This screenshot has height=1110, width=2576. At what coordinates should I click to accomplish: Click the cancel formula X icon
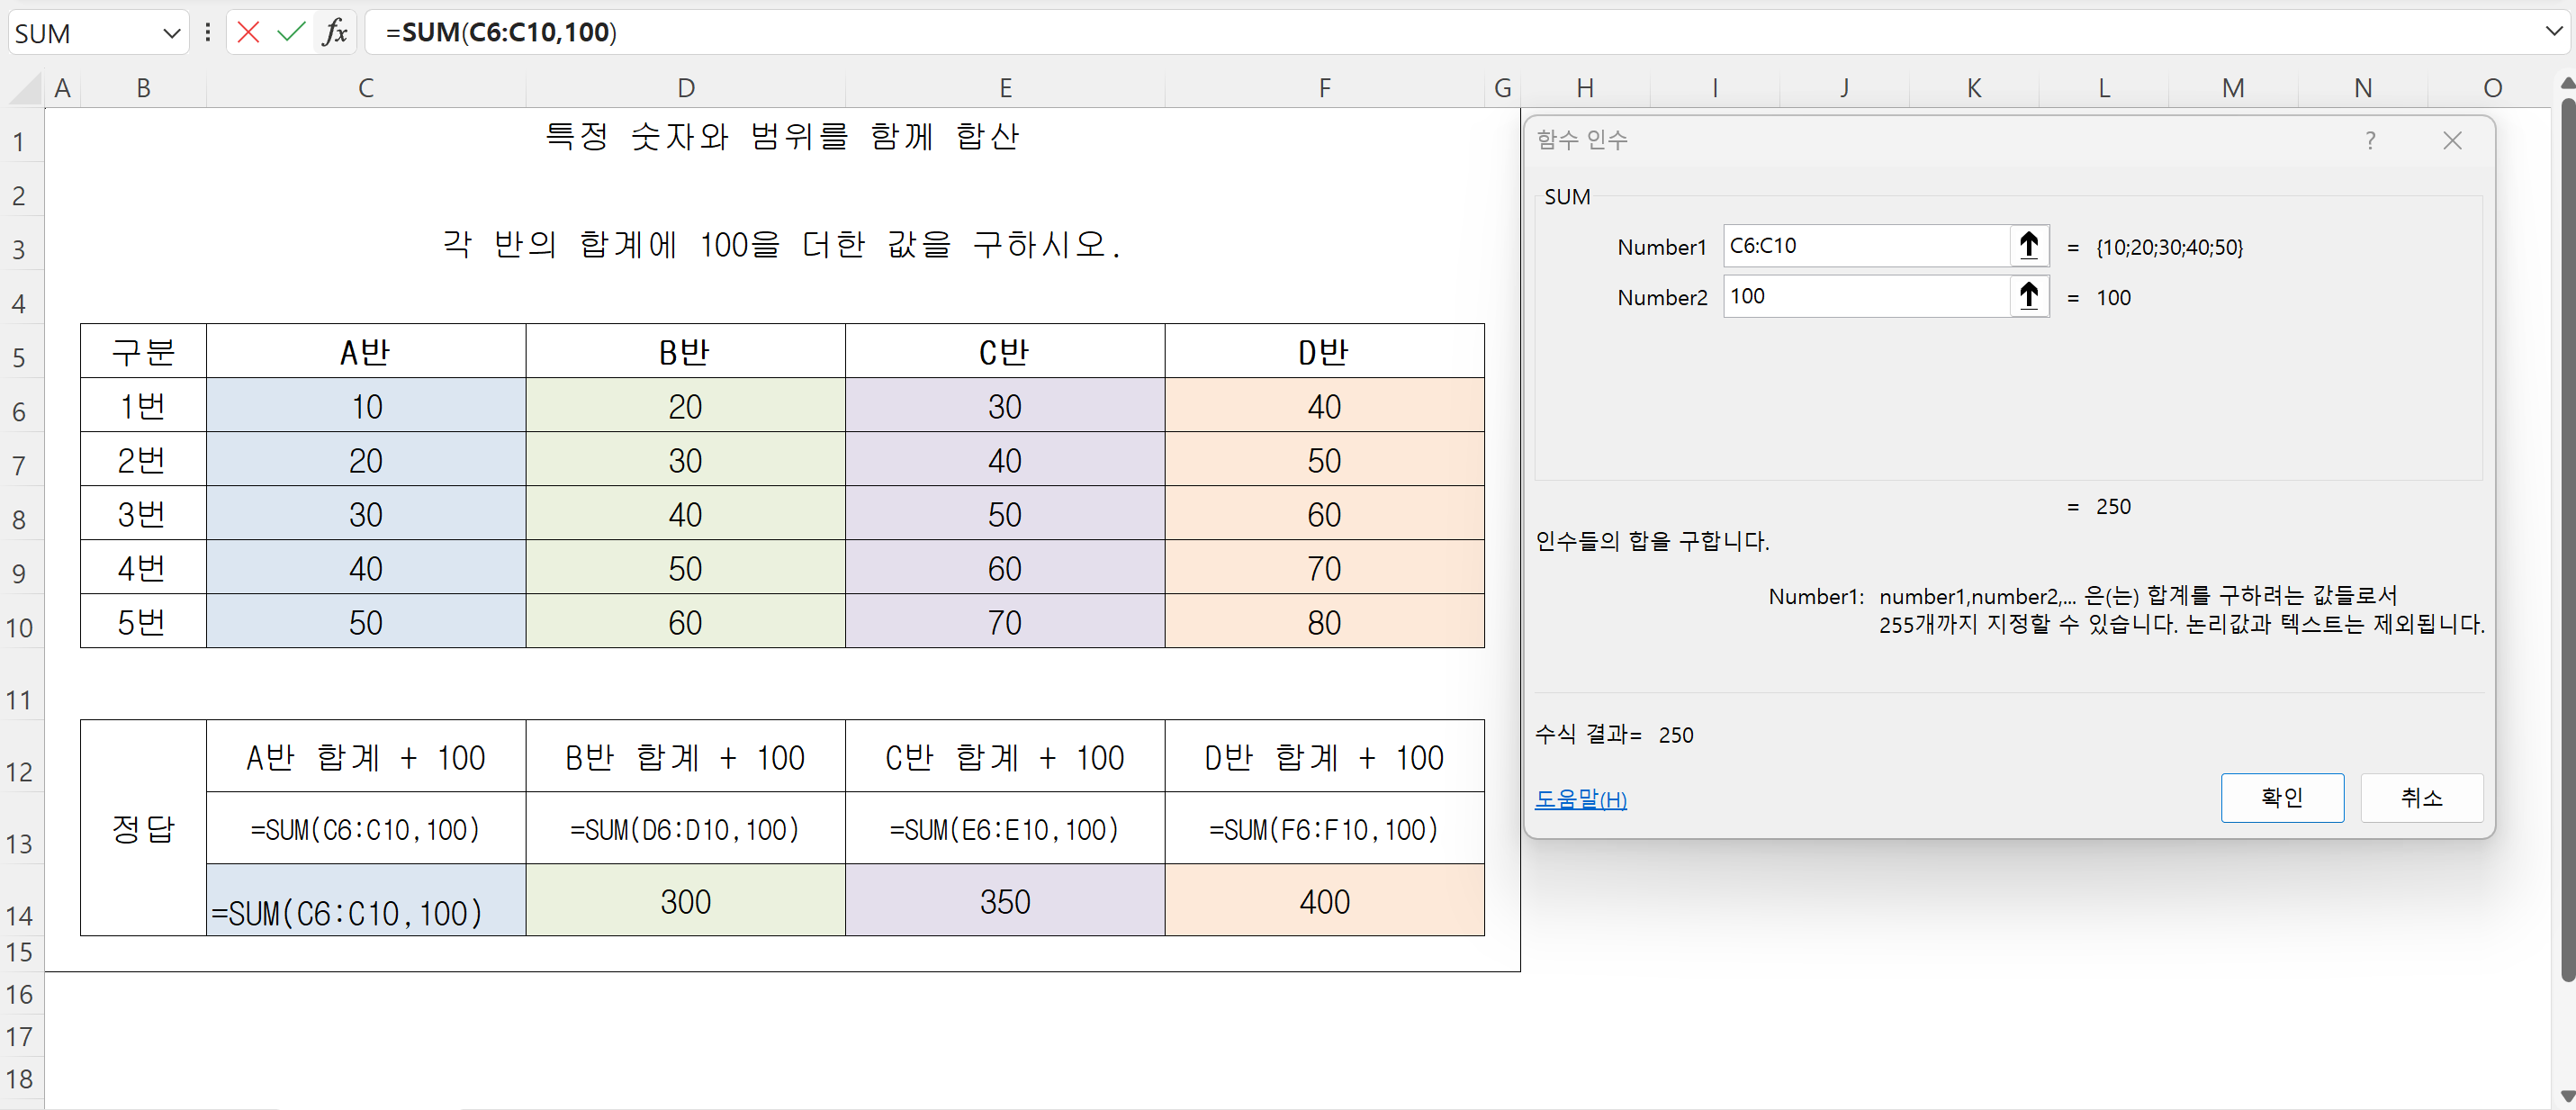pyautogui.click(x=248, y=32)
